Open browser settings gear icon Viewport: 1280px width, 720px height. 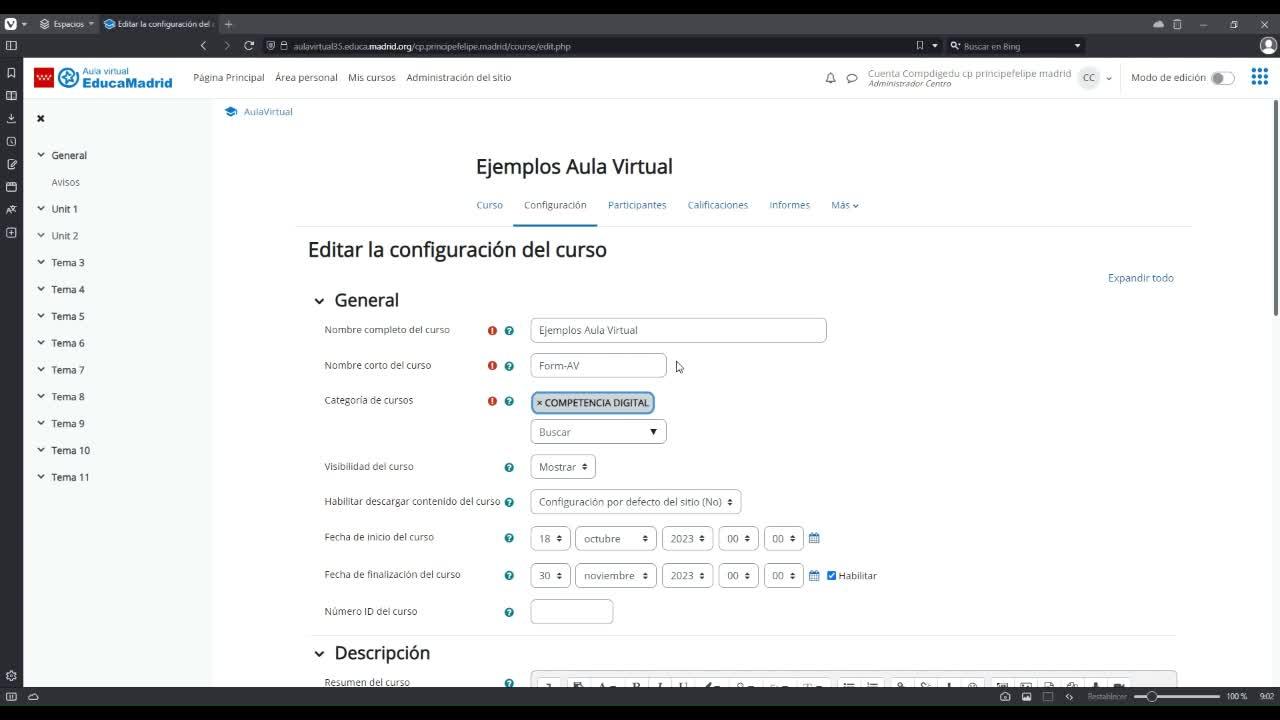point(11,676)
